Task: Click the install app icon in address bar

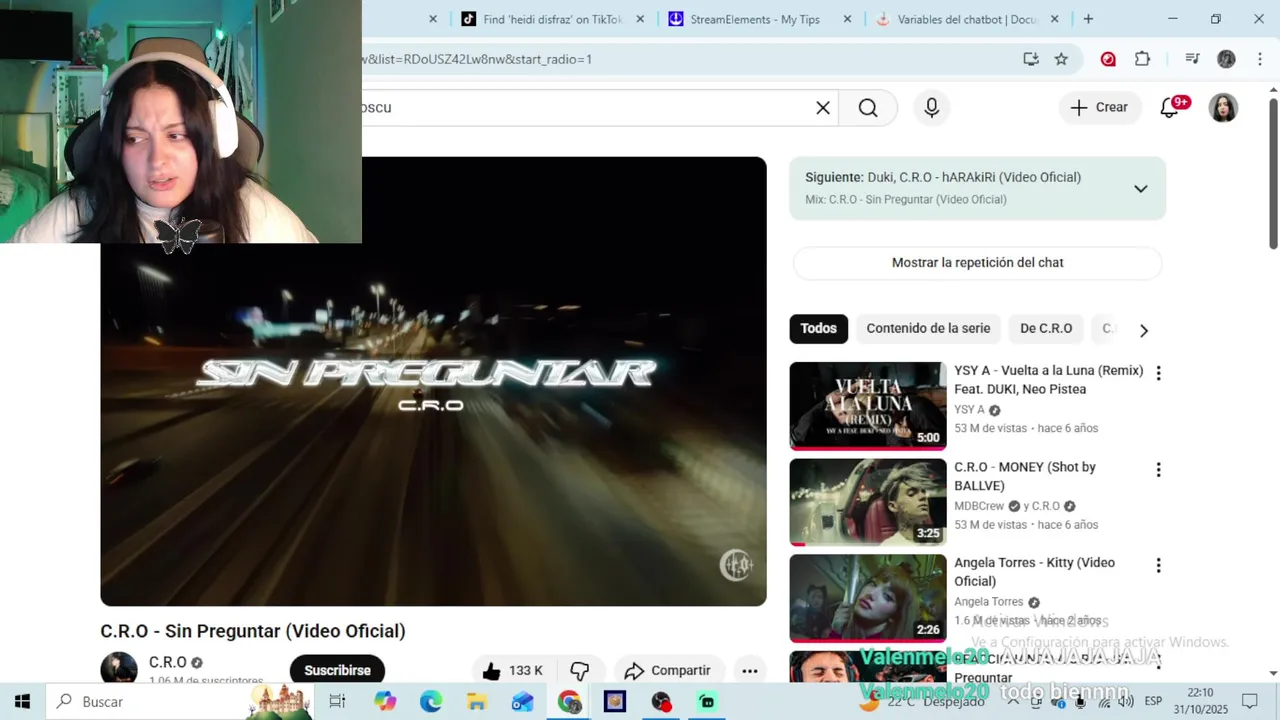Action: click(1031, 59)
